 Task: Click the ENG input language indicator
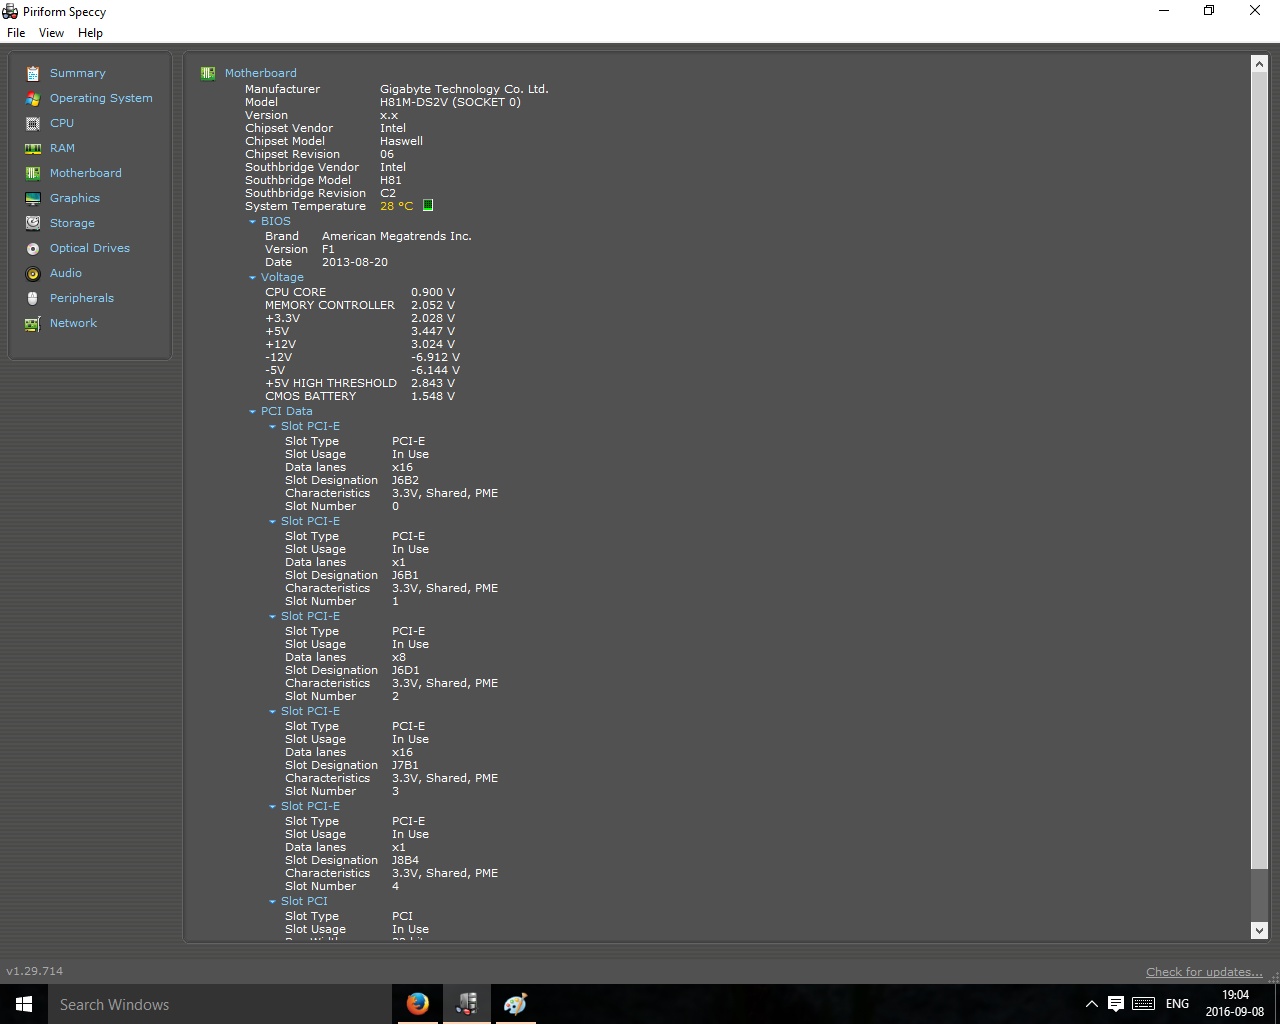coord(1178,1004)
